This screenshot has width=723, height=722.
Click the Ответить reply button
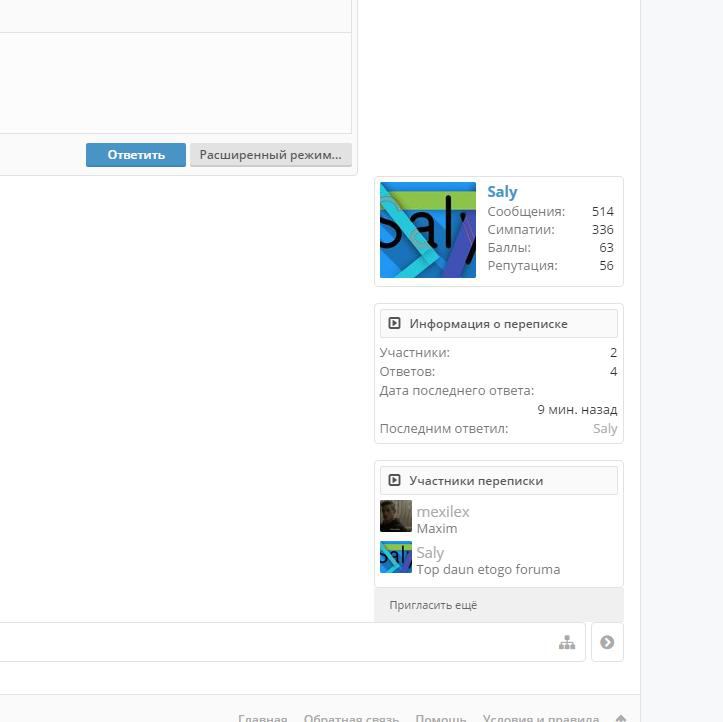click(x=136, y=155)
